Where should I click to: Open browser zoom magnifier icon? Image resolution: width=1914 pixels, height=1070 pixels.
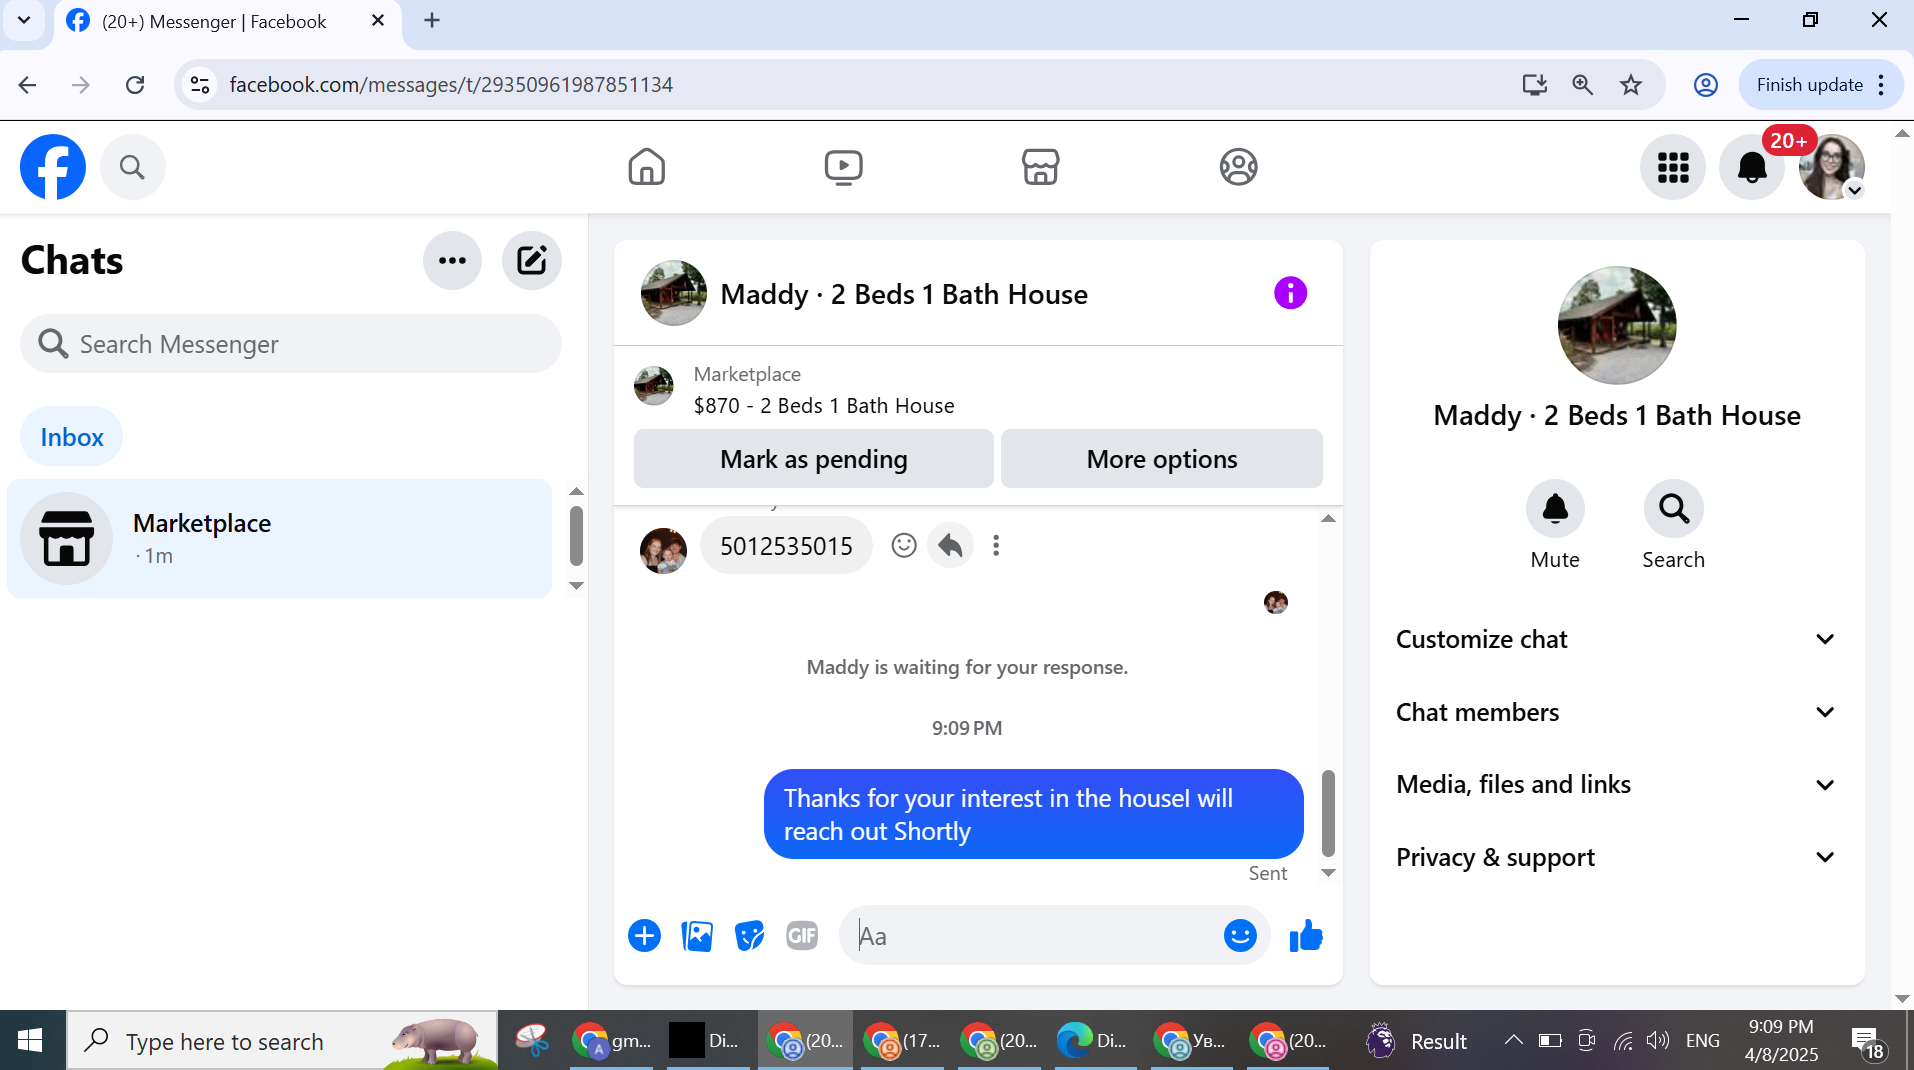click(x=1582, y=85)
